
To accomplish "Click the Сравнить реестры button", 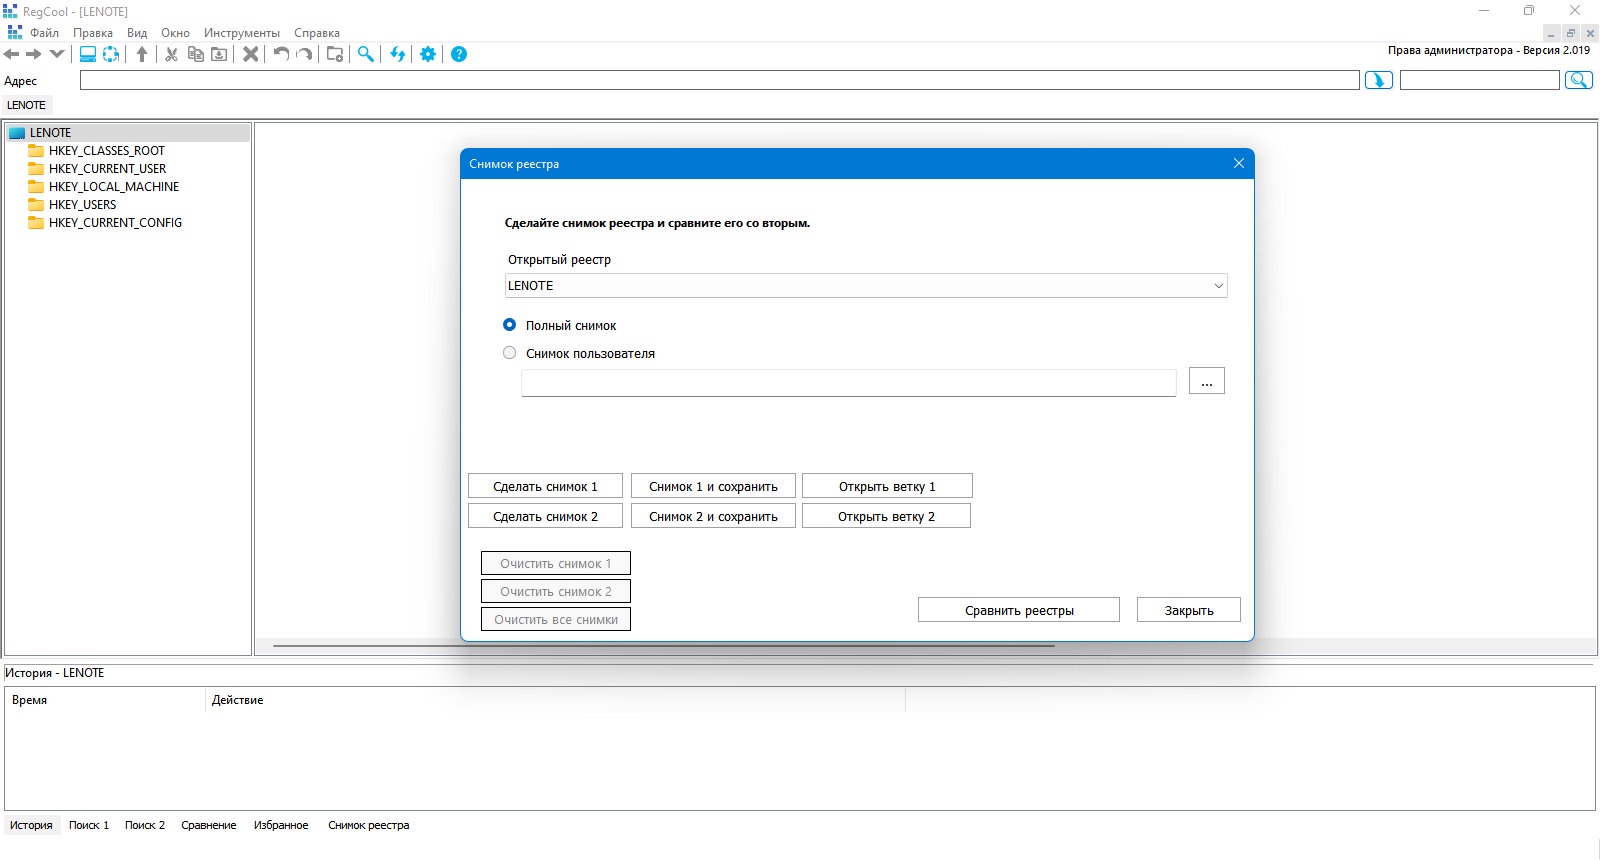I will point(1019,610).
